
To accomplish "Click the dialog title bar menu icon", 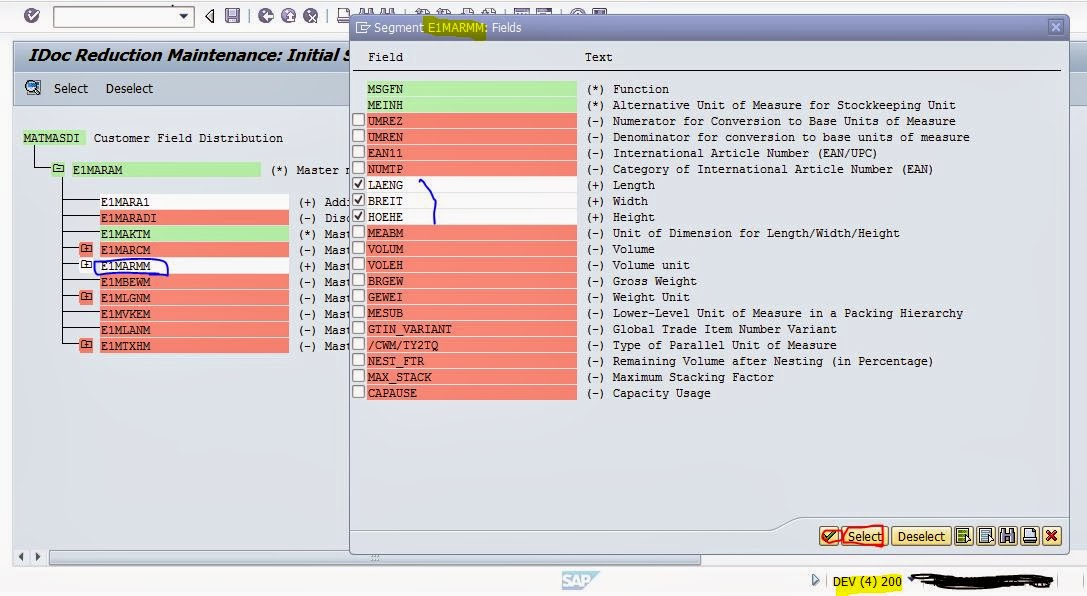I will [363, 28].
